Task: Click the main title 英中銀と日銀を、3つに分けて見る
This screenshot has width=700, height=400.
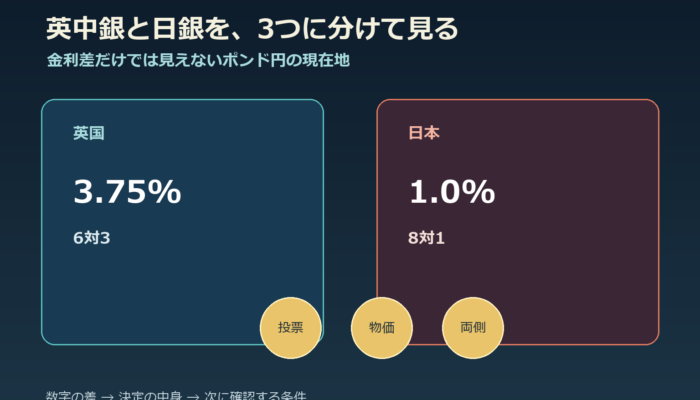Action: tap(252, 29)
